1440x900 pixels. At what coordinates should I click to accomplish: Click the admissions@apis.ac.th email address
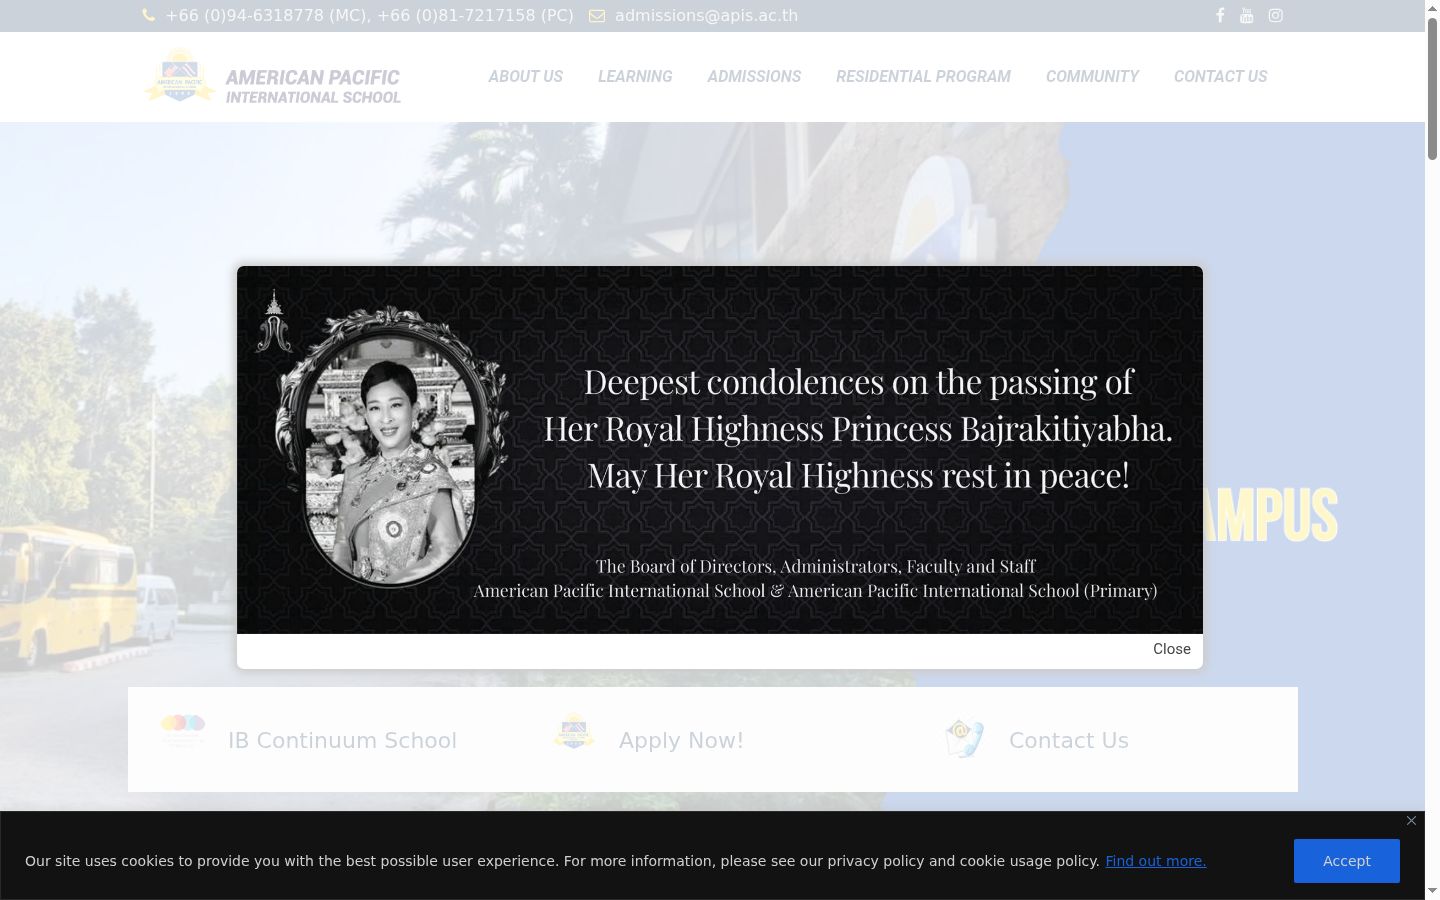[x=706, y=16]
